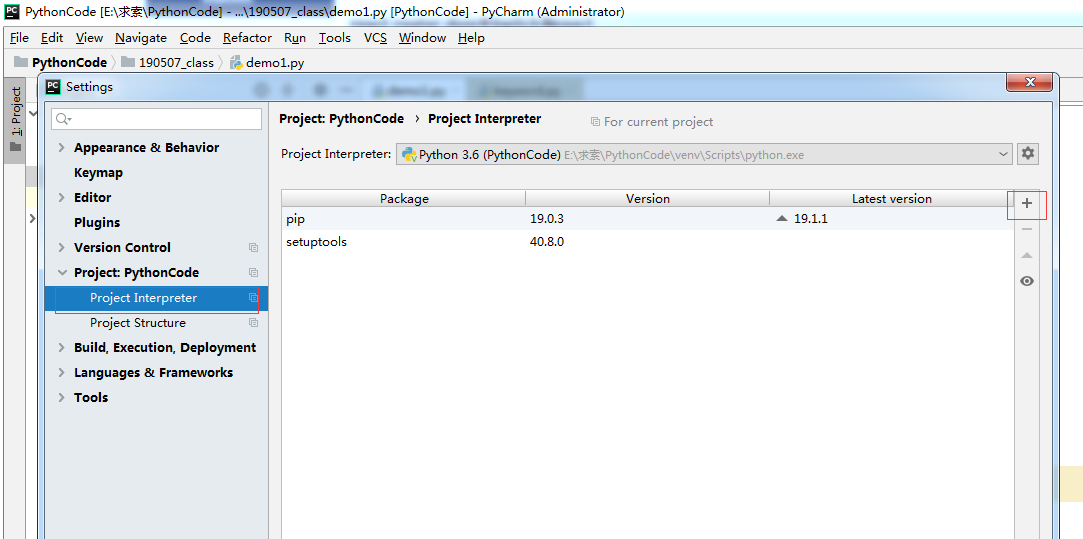Select the Keymap settings page

(x=98, y=173)
